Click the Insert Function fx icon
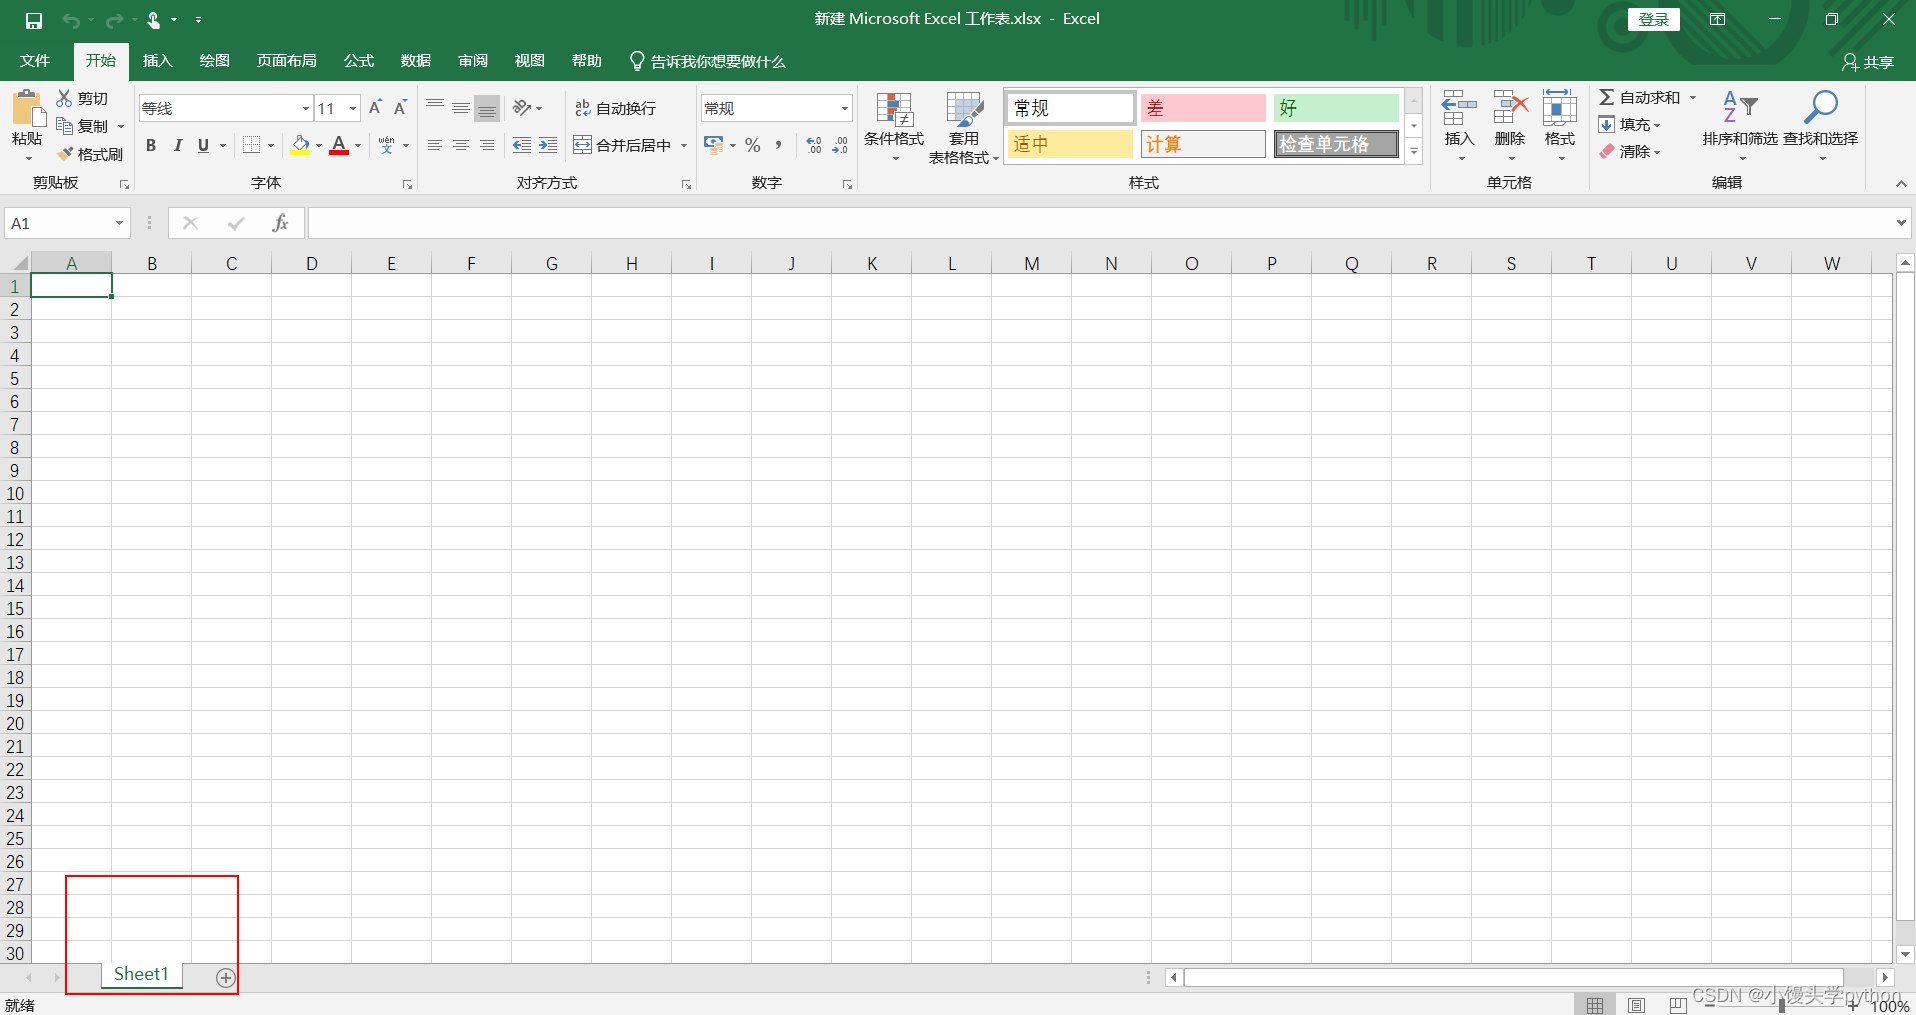Viewport: 1916px width, 1015px height. tap(280, 223)
